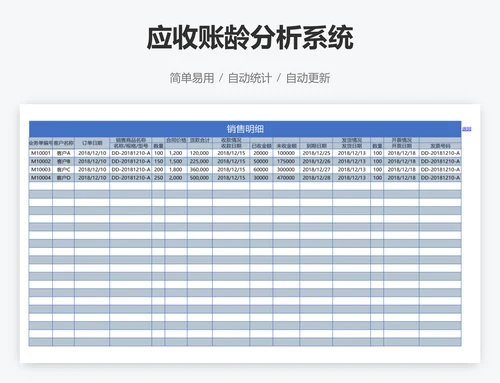This screenshot has width=500, height=383.
Task: Select the quantity cell 200 in row M10003
Action: 158,169
